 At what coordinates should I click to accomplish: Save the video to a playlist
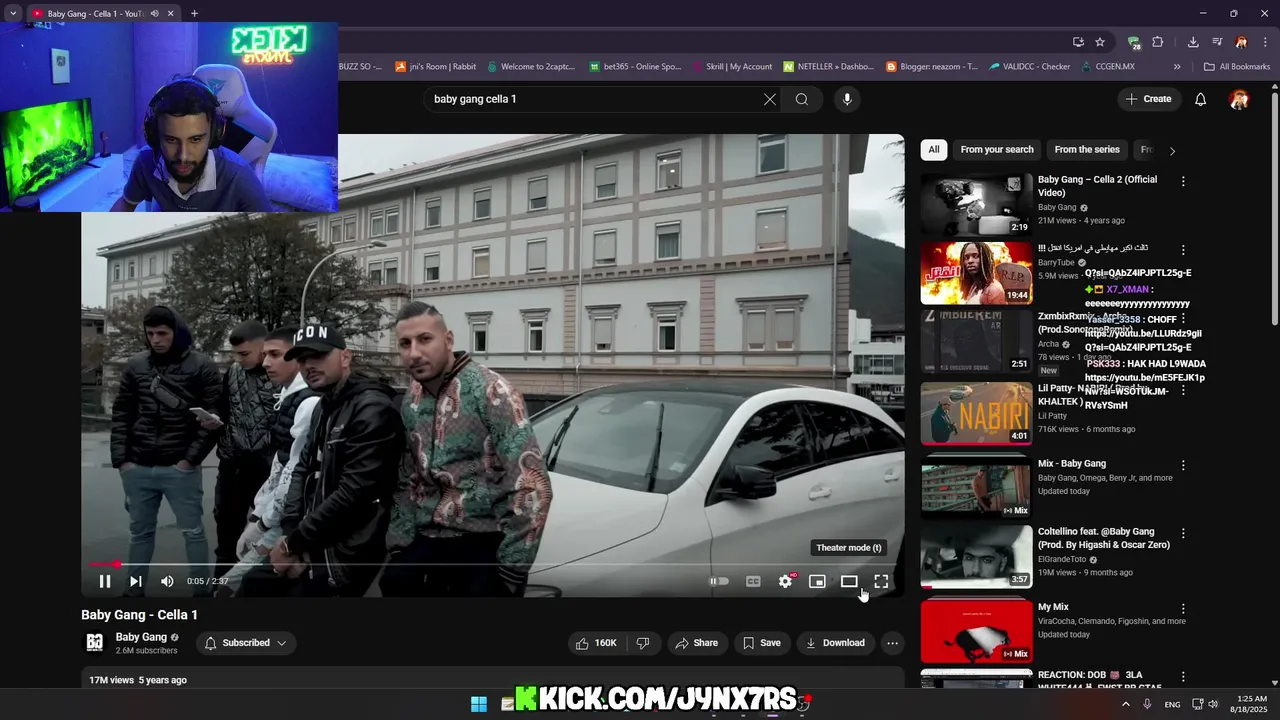[x=761, y=643]
